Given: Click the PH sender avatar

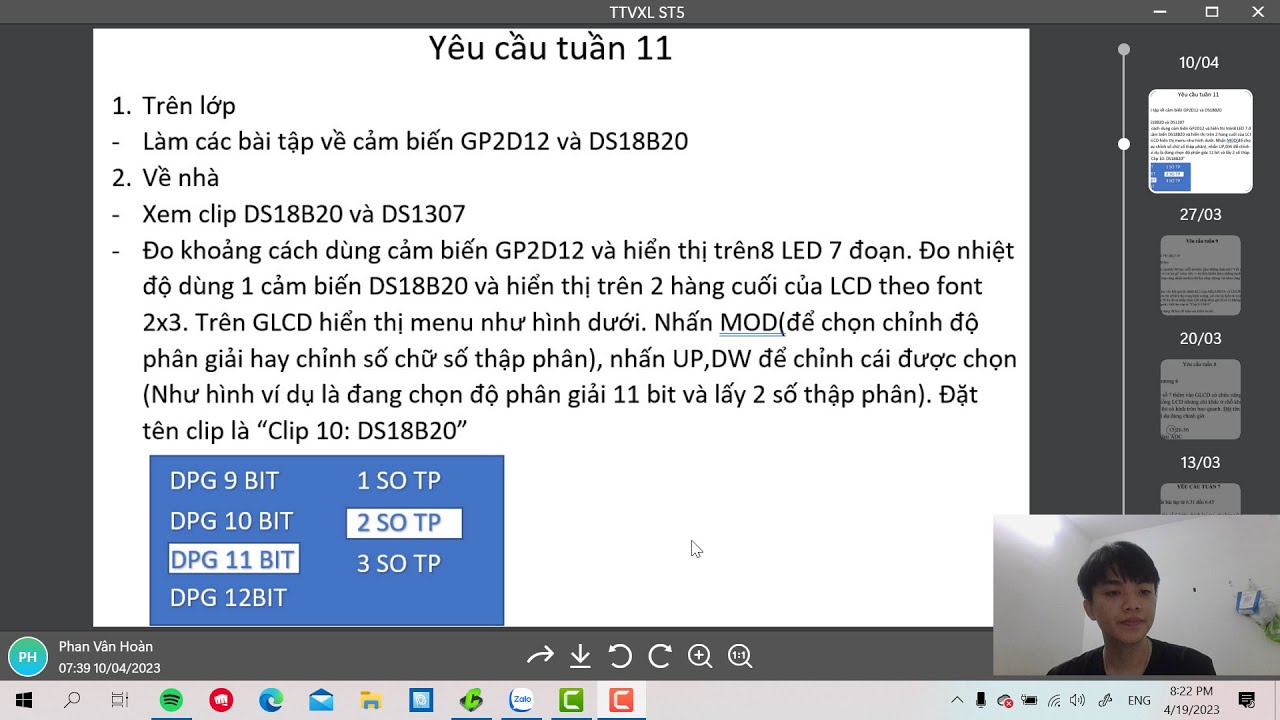Looking at the screenshot, I should pyautogui.click(x=28, y=657).
